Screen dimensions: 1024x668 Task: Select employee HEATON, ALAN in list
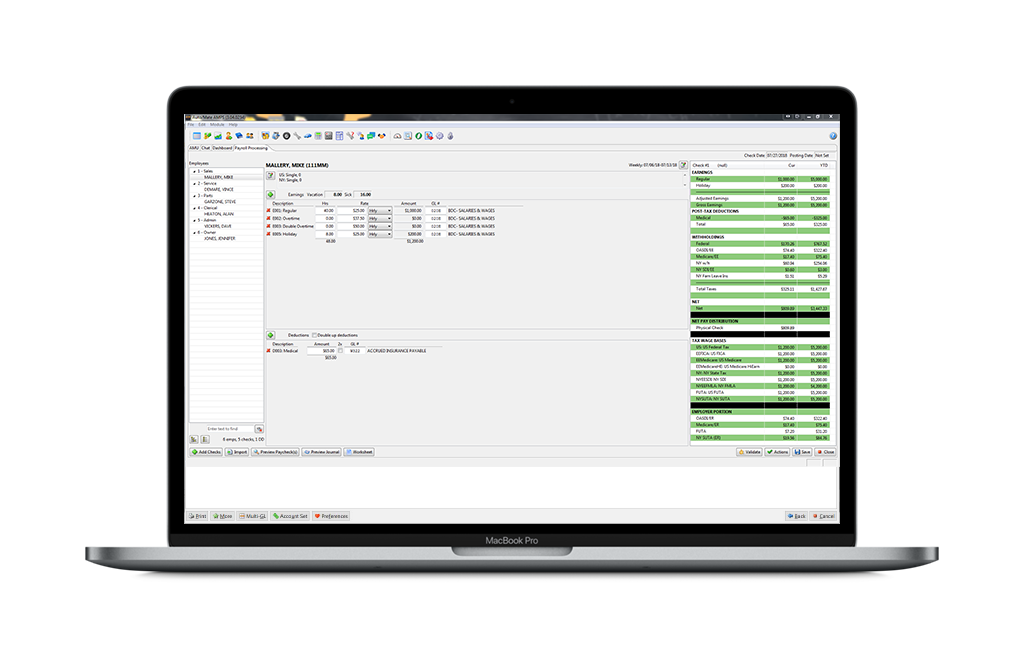pos(219,214)
